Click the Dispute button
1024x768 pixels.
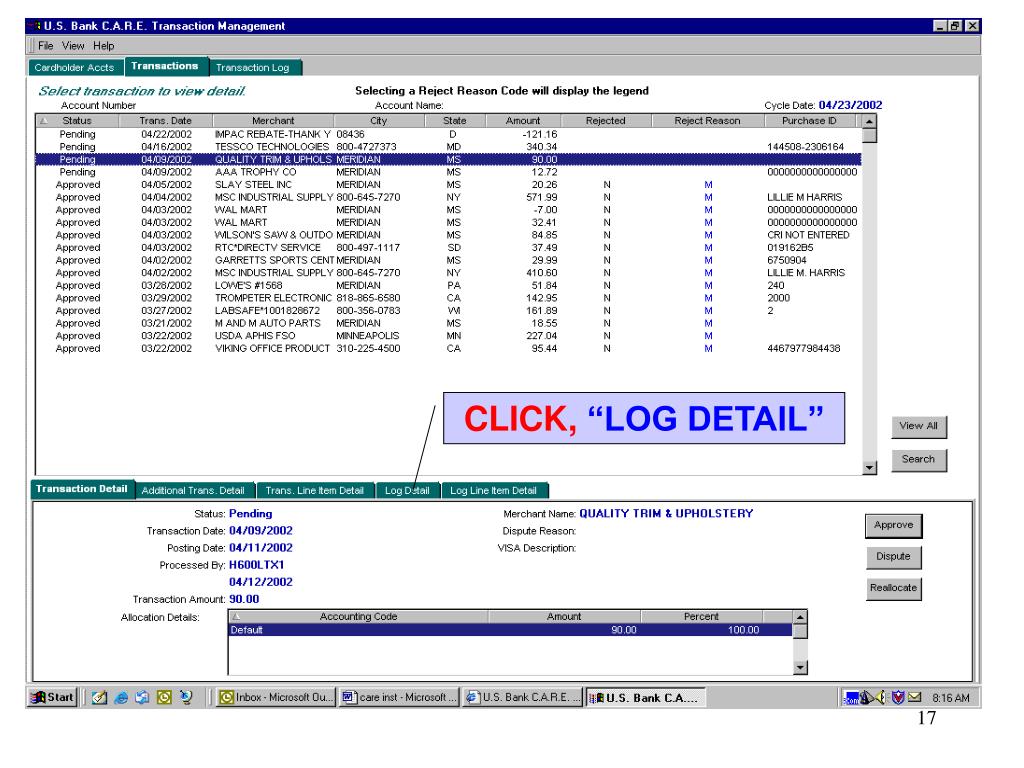click(x=893, y=556)
